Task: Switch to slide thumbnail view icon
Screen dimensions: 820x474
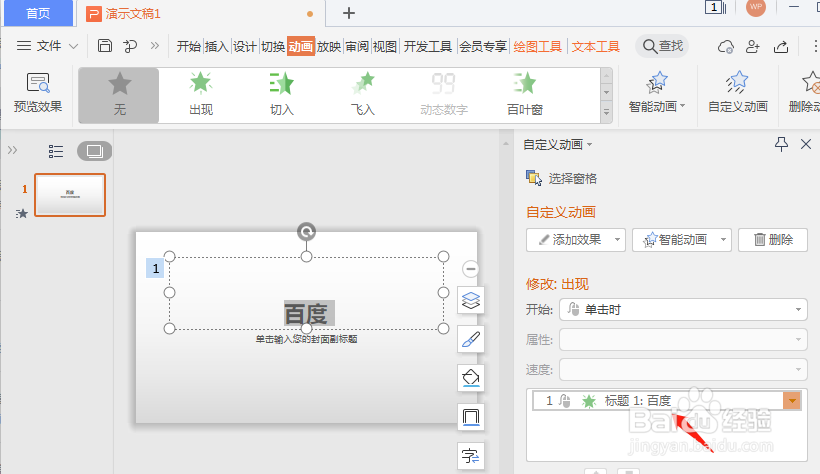Action: pos(95,151)
